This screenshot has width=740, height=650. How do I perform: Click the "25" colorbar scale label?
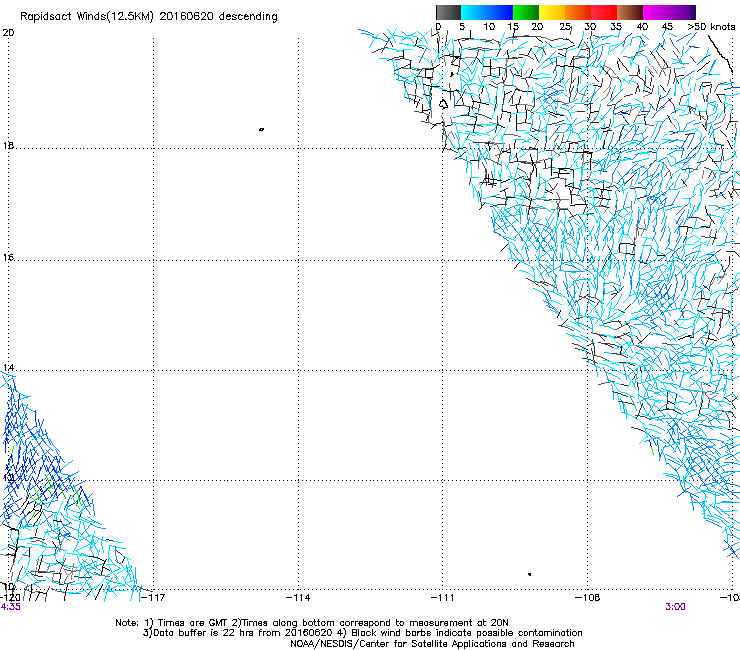coord(565,27)
